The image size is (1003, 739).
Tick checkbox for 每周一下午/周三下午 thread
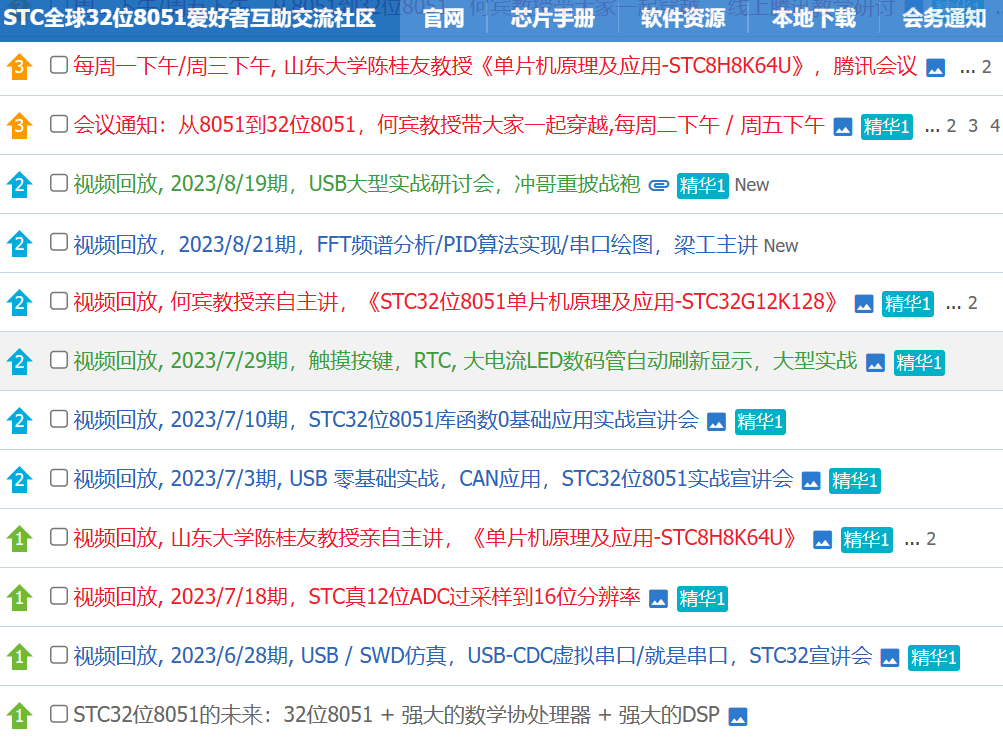point(59,65)
